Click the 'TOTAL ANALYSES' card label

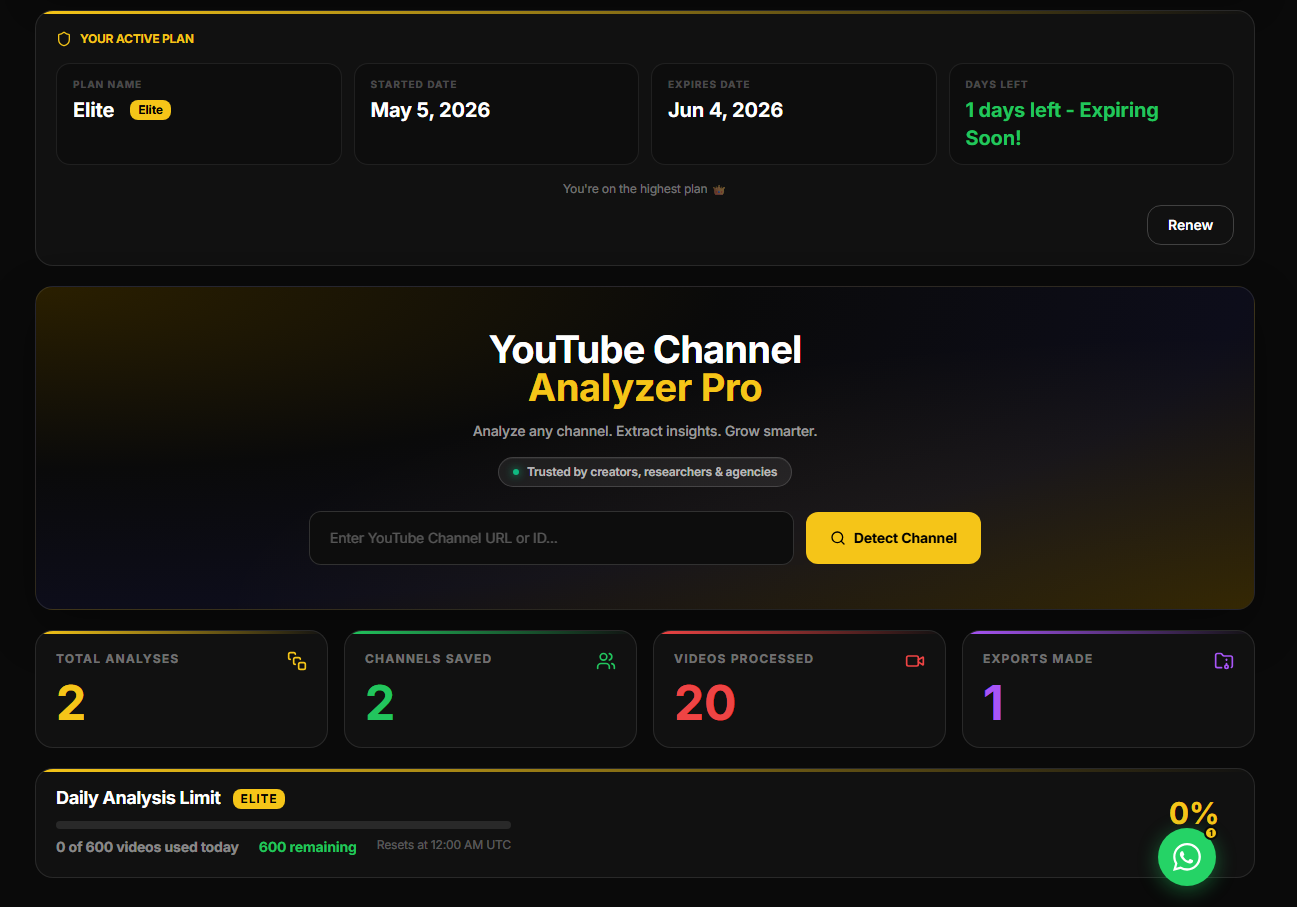pos(117,659)
